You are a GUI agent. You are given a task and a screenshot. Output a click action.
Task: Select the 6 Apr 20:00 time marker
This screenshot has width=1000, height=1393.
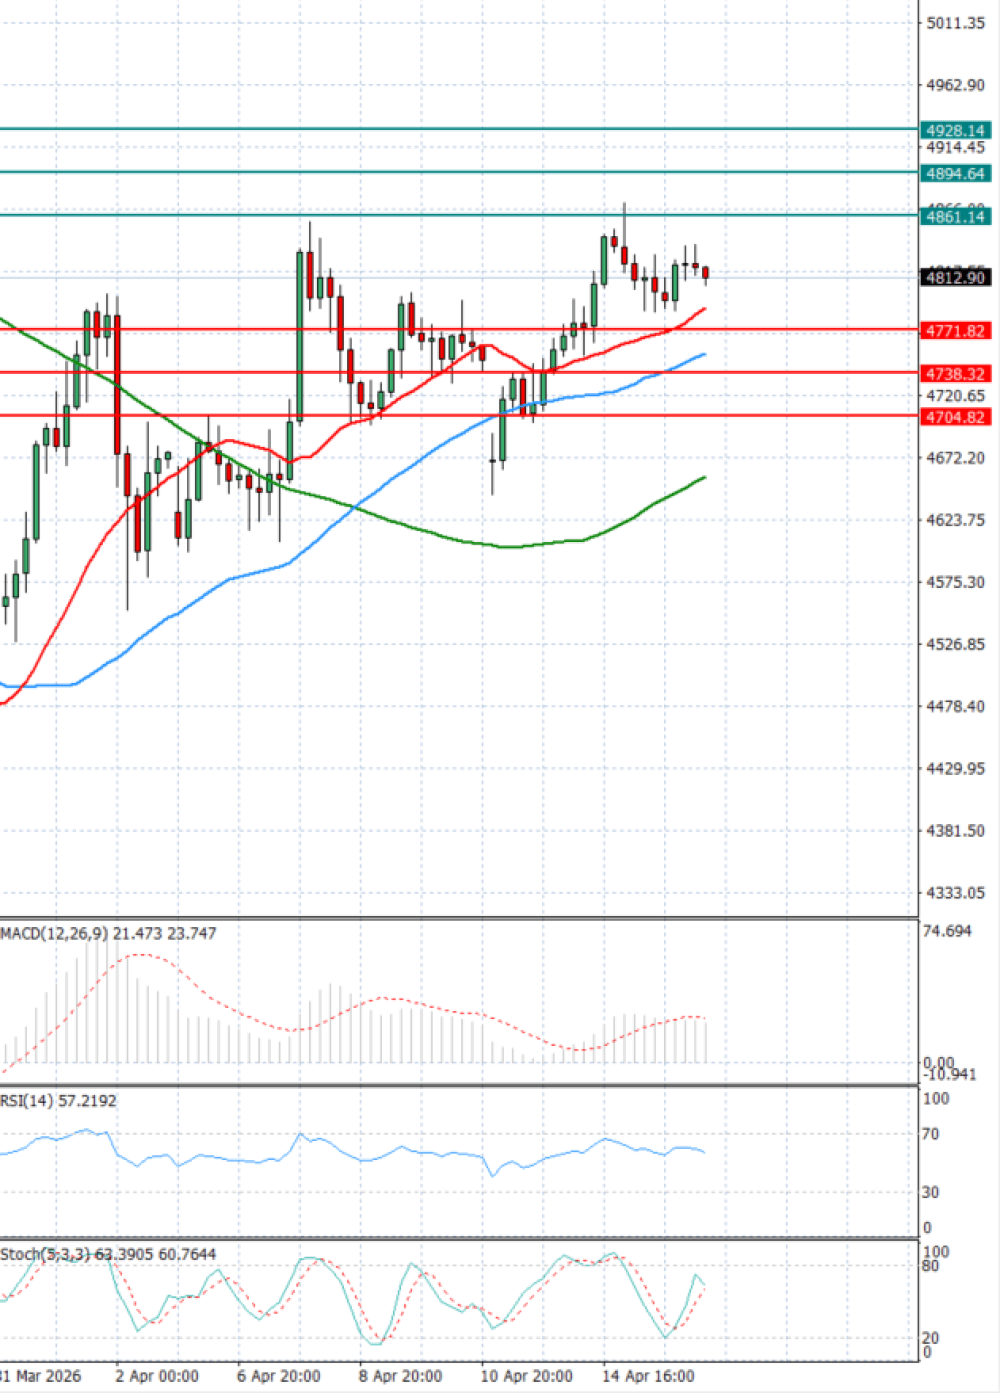click(279, 1376)
